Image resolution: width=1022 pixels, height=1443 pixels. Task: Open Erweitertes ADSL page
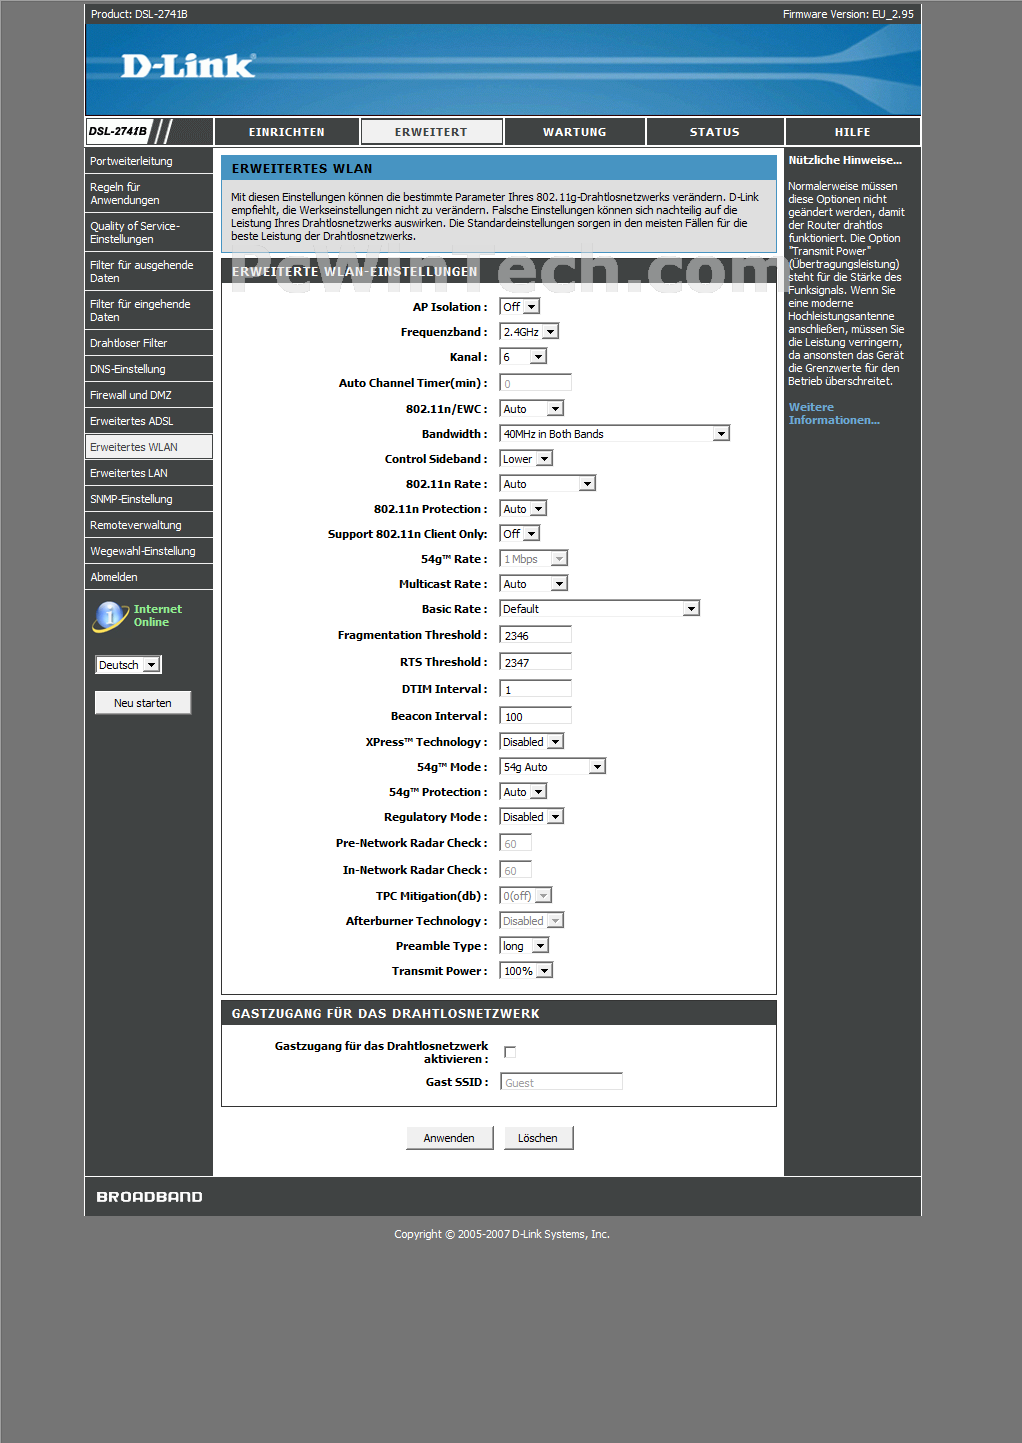pyautogui.click(x=149, y=421)
